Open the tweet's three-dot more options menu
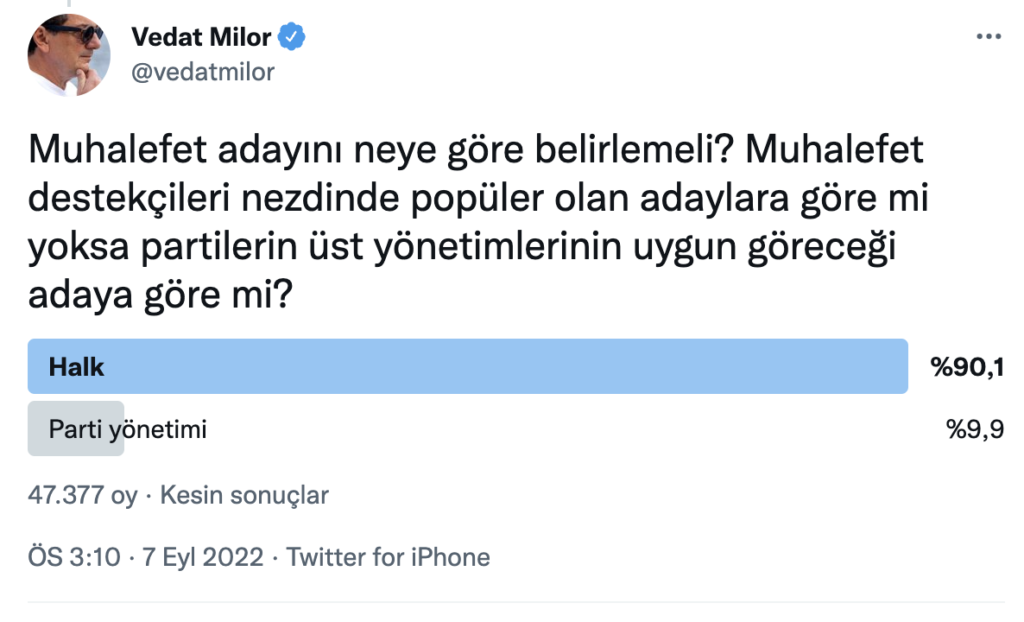 [x=987, y=36]
